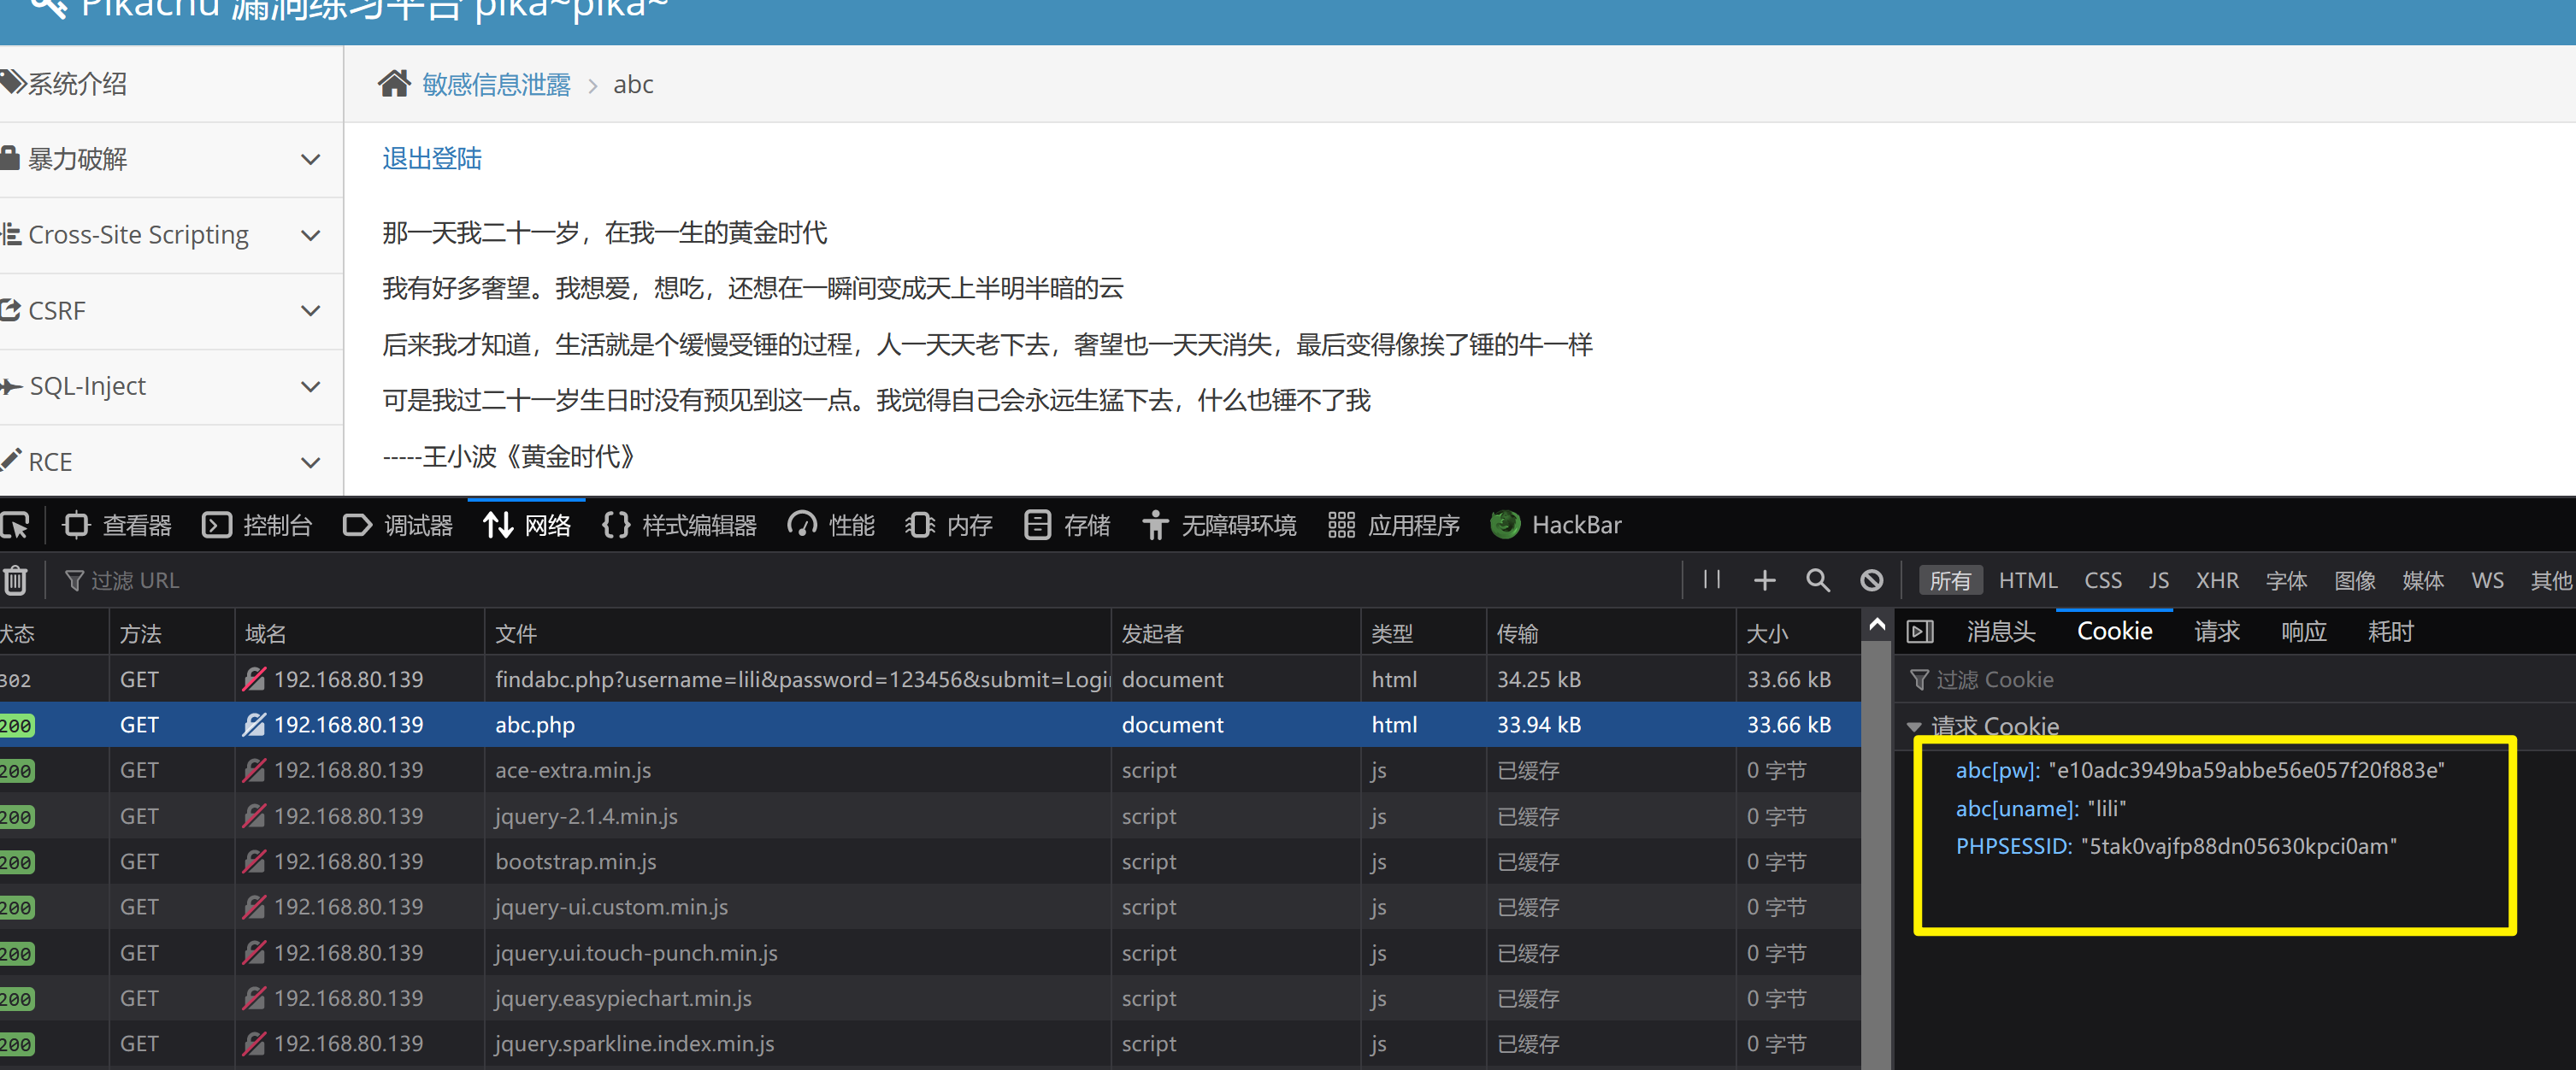Click the Cross-Site Scripting menu icon
Viewport: 2576px width, 1070px height.
[11, 235]
